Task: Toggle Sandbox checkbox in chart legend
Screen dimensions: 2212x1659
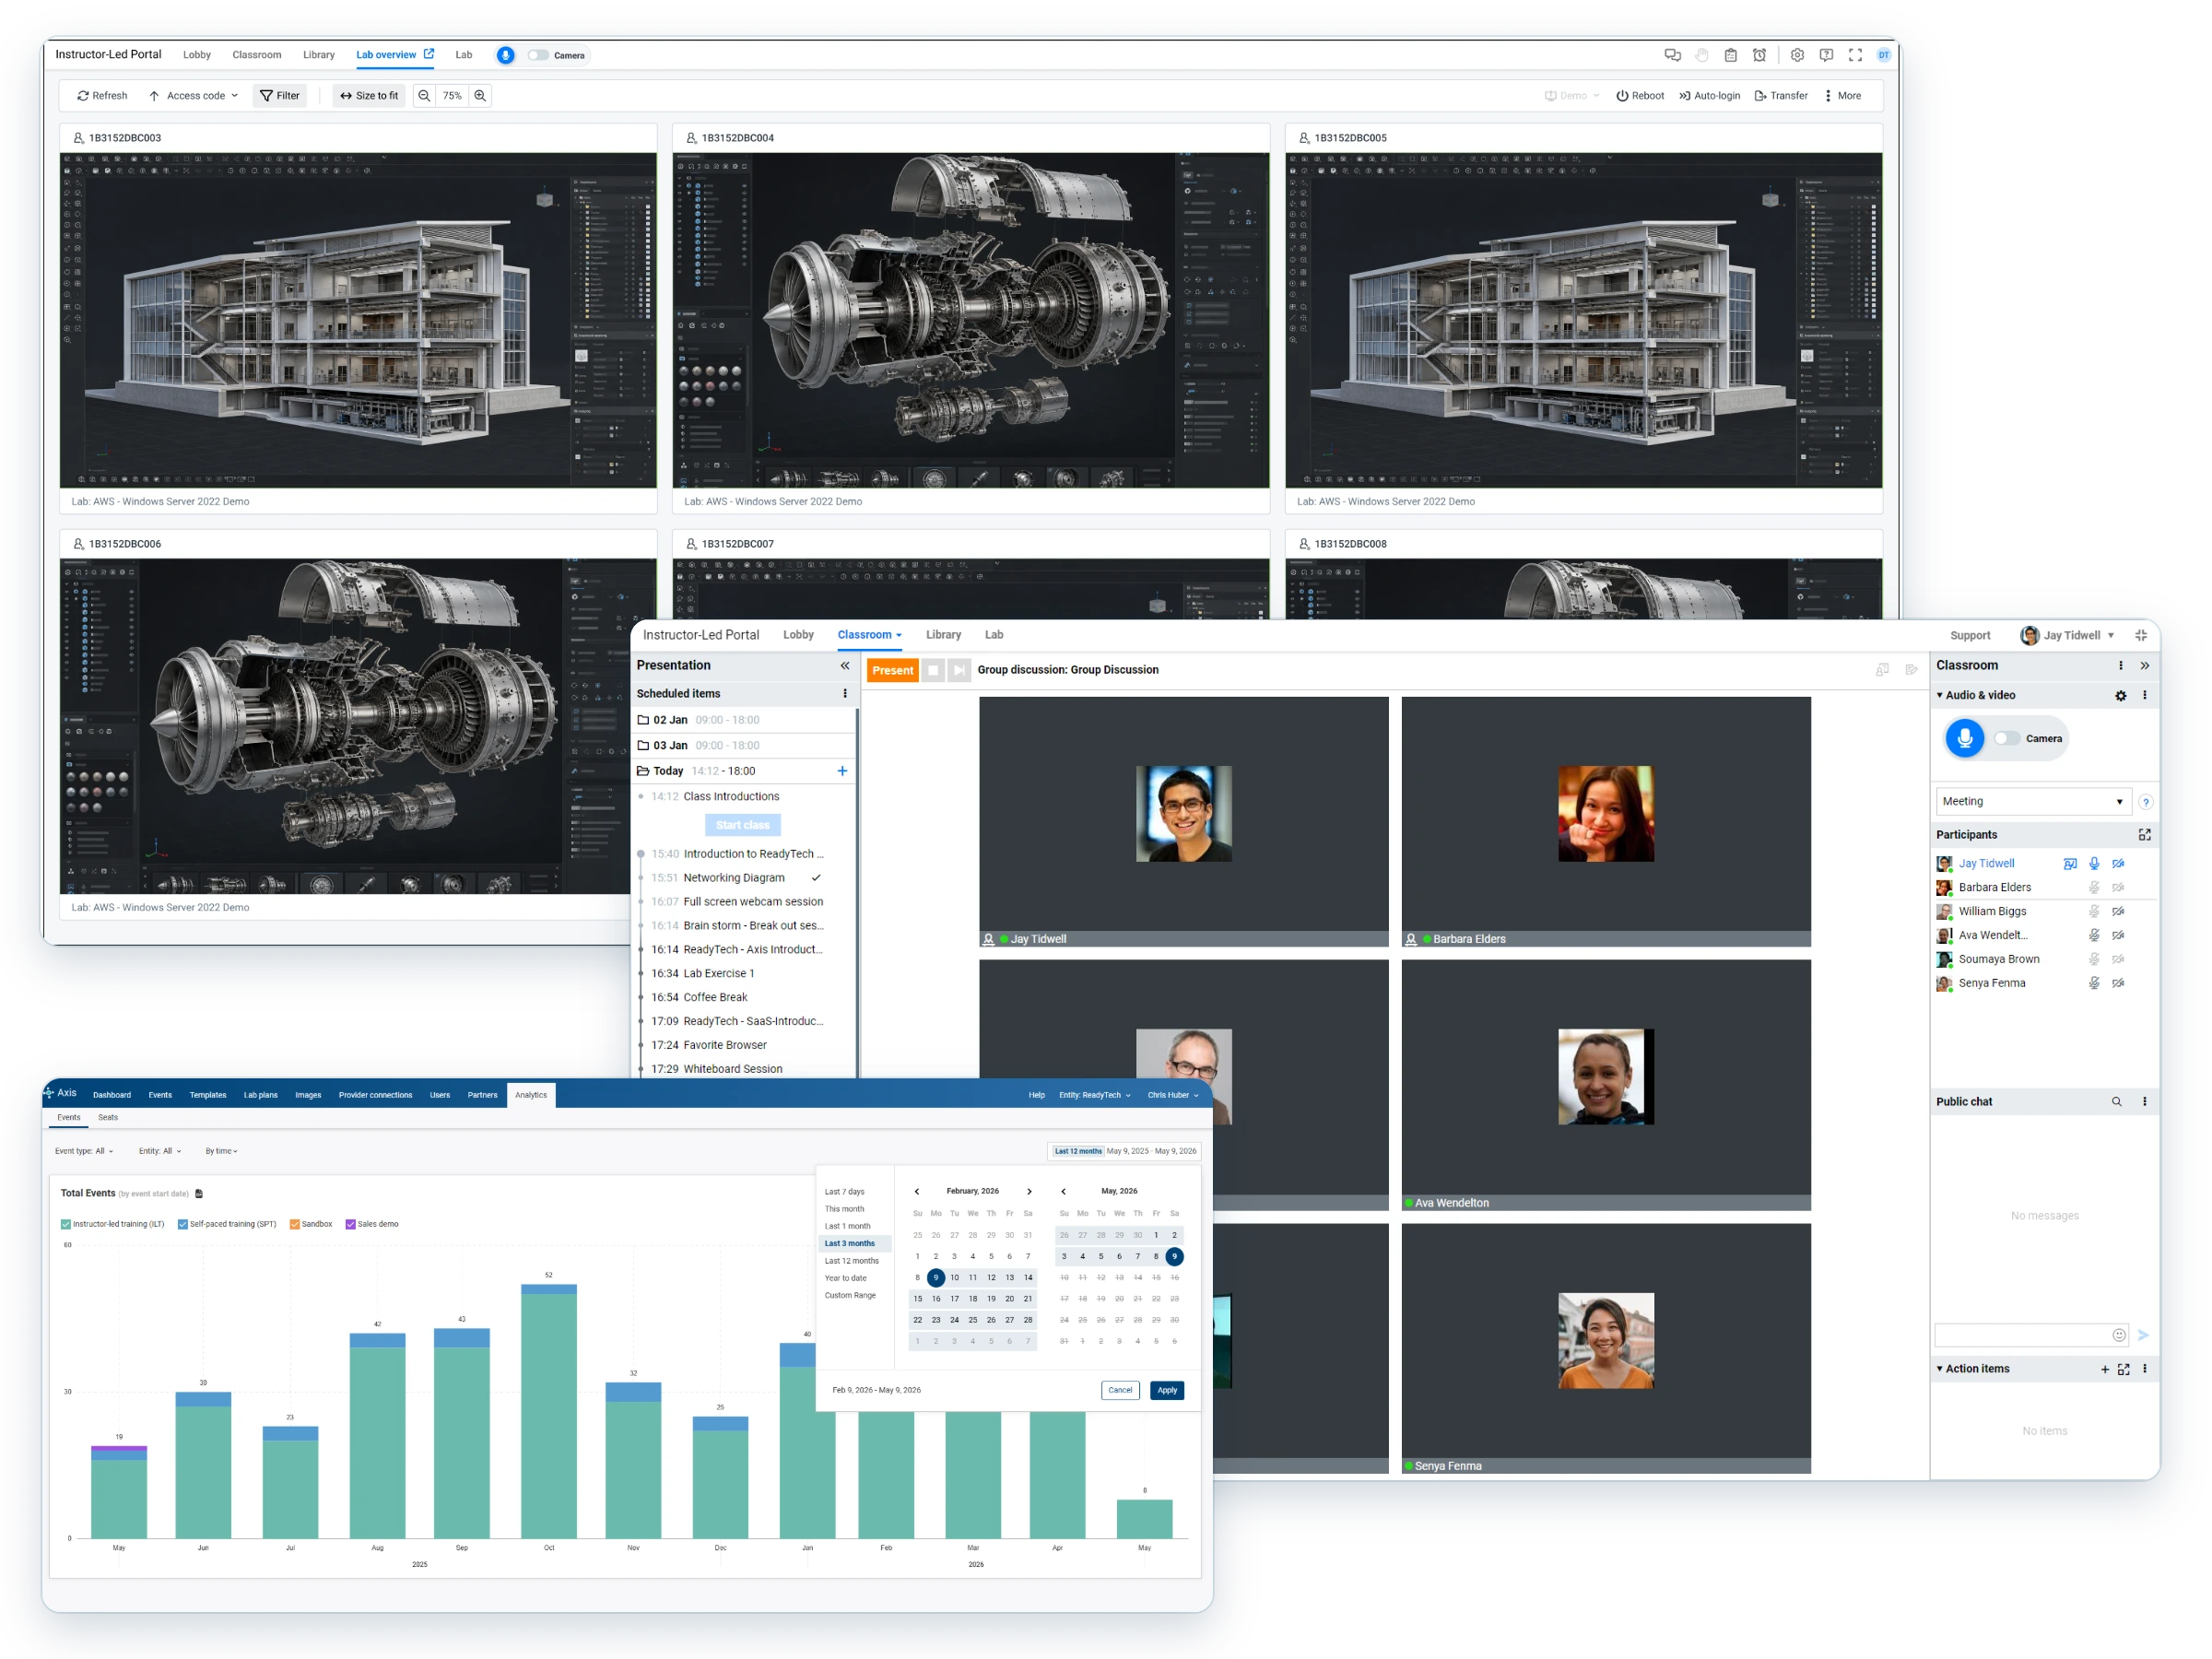Action: (x=295, y=1224)
